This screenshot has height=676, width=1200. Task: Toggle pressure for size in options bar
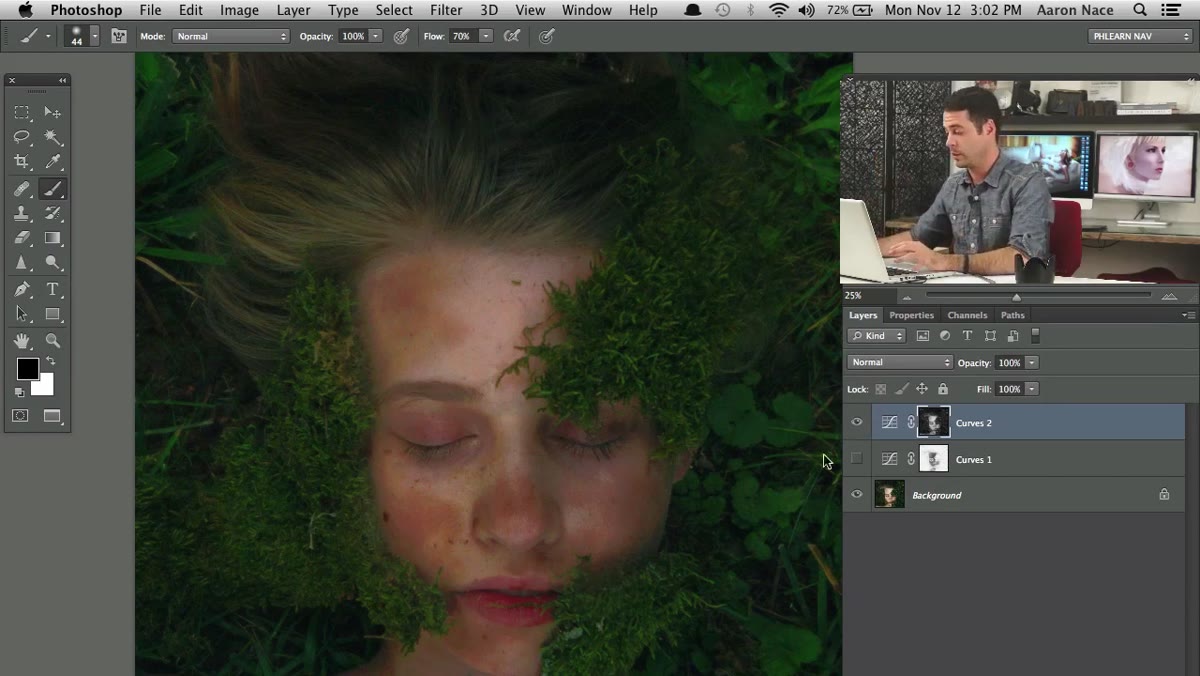pos(546,36)
